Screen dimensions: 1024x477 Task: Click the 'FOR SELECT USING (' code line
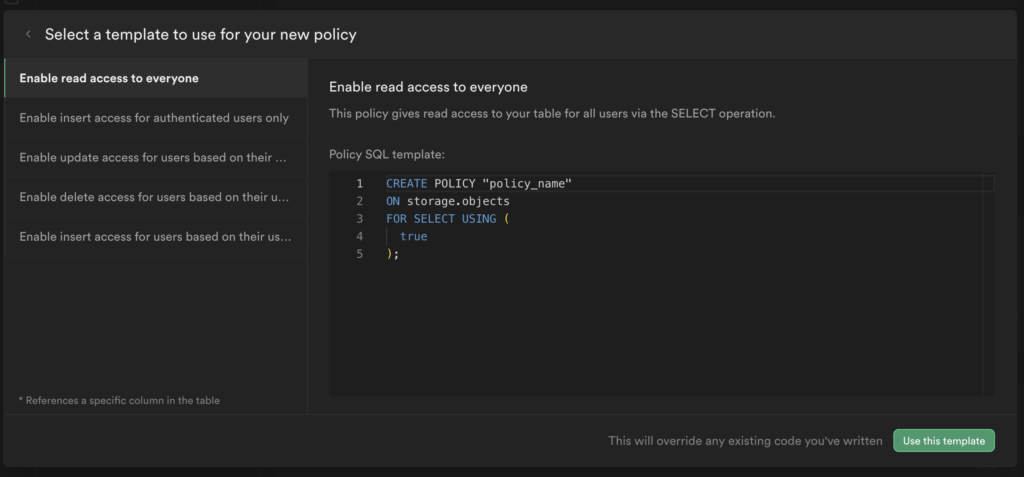click(448, 219)
